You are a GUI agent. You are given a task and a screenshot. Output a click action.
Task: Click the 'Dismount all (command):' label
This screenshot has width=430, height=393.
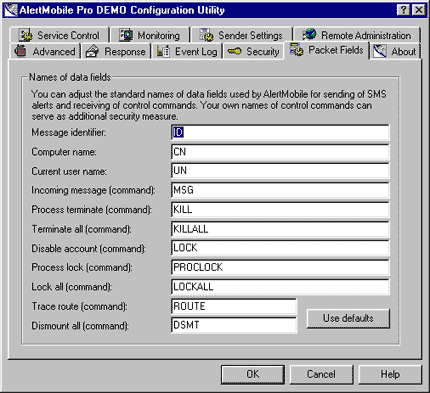(80, 326)
